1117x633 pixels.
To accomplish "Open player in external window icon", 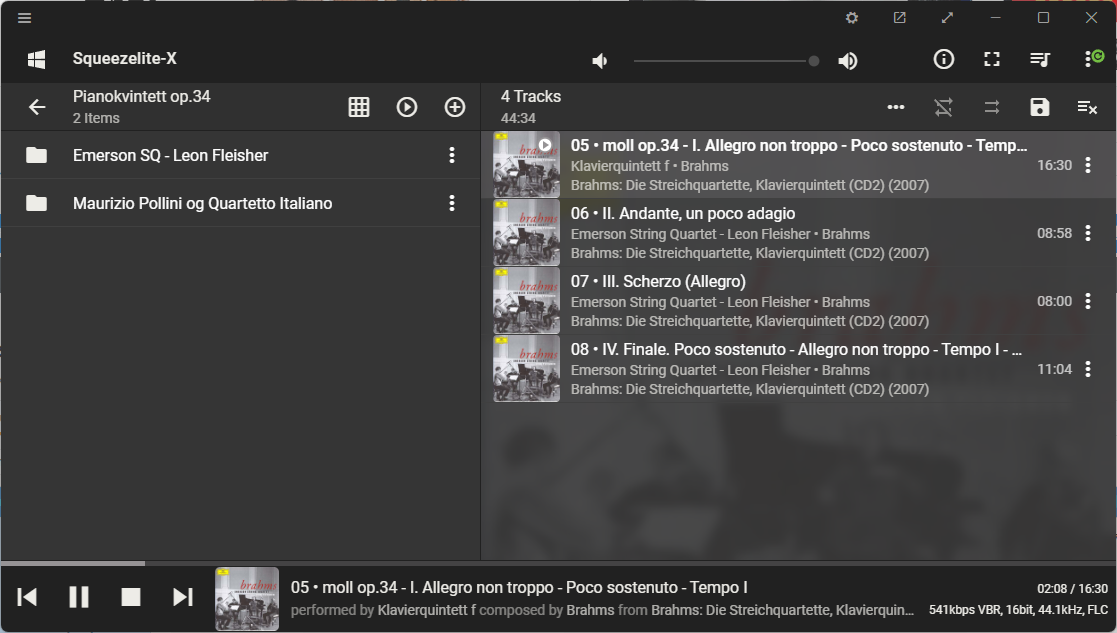I will point(900,18).
